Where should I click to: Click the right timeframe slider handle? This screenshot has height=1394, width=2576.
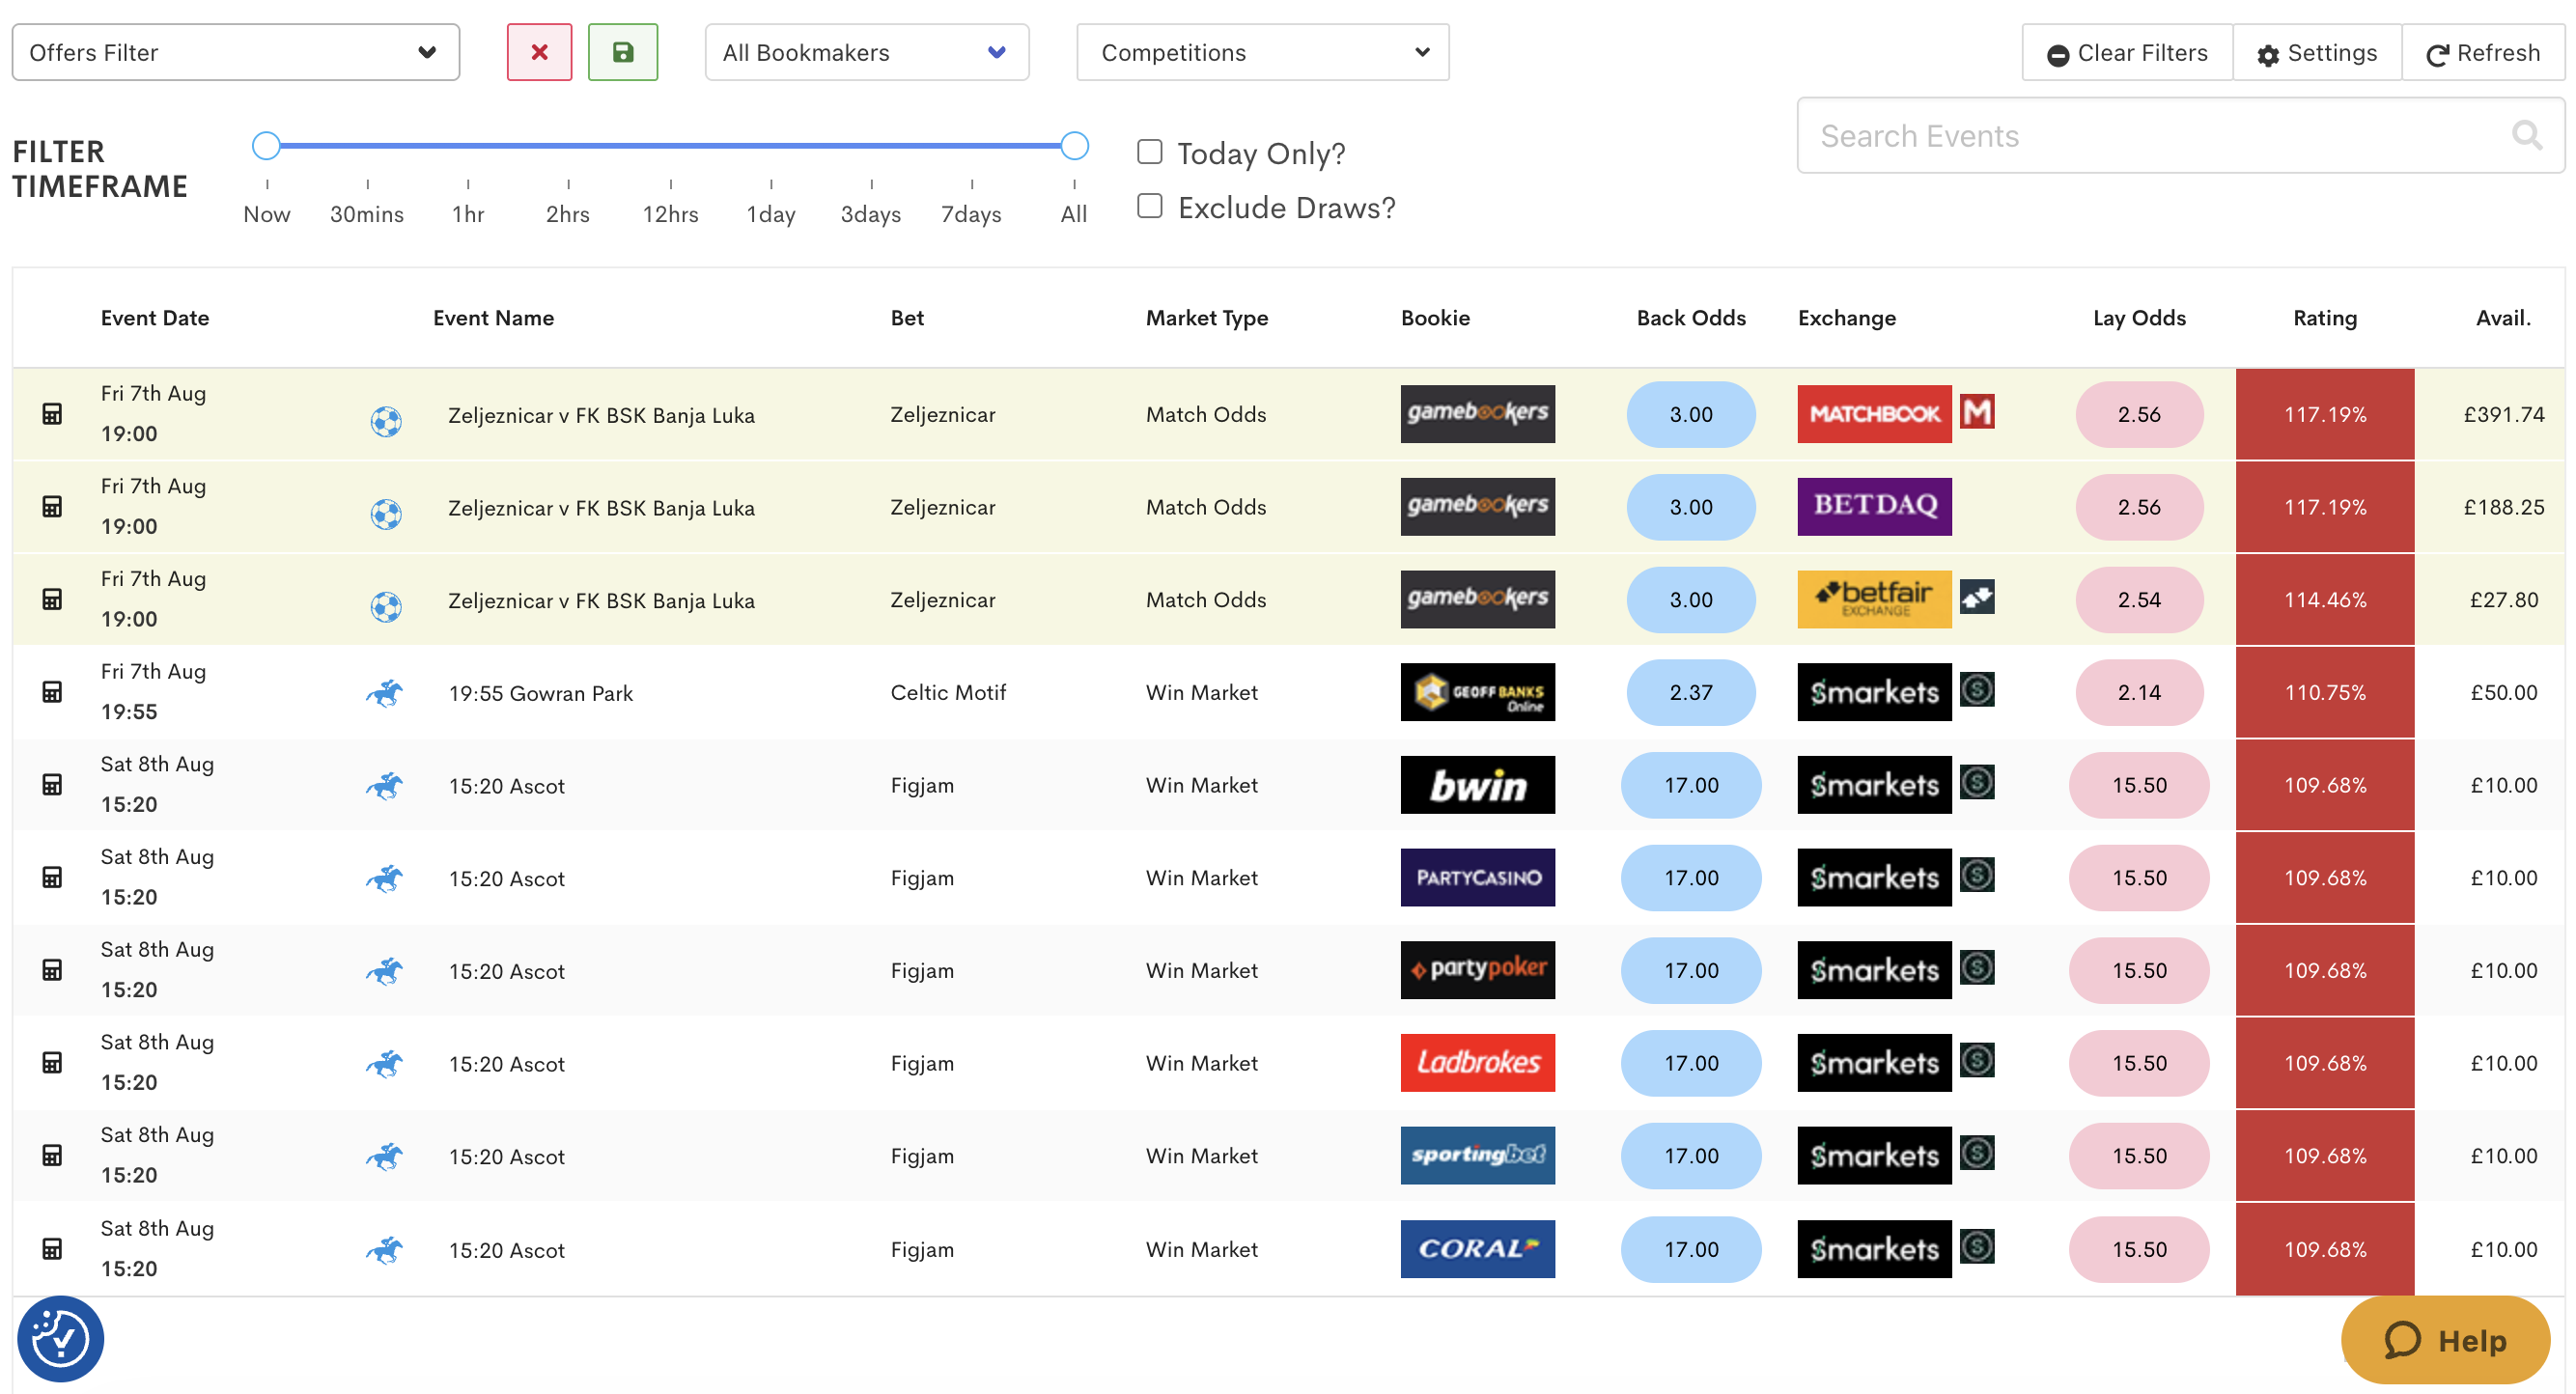(1074, 146)
